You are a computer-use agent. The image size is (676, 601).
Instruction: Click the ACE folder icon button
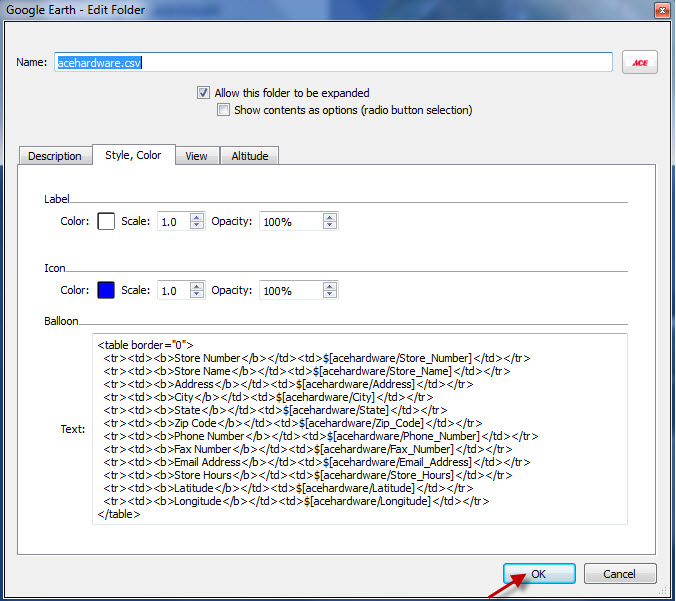[639, 63]
